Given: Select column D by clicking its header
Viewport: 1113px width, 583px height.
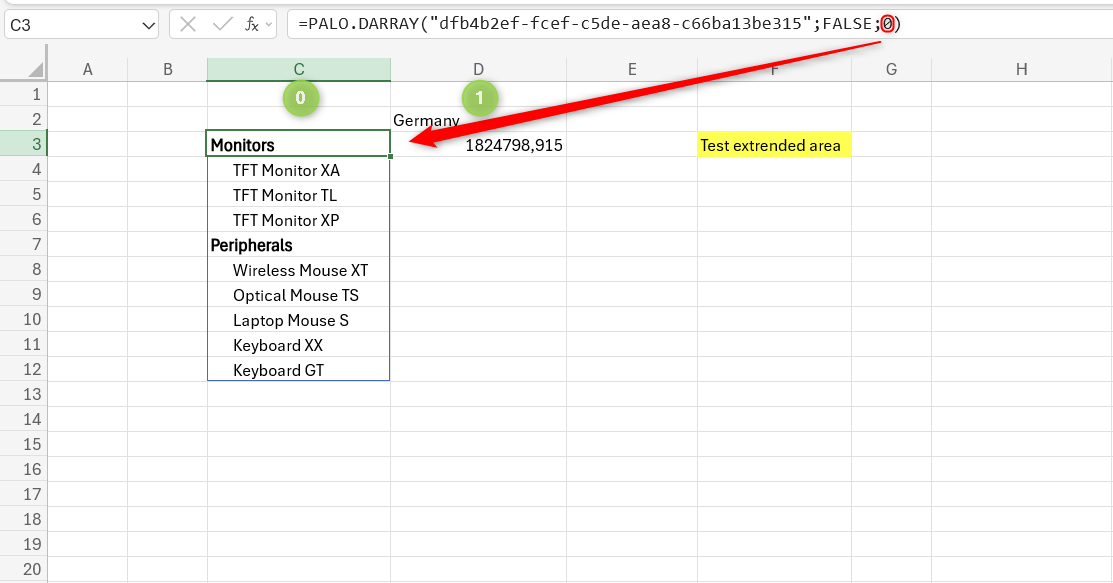Looking at the screenshot, I should 478,68.
